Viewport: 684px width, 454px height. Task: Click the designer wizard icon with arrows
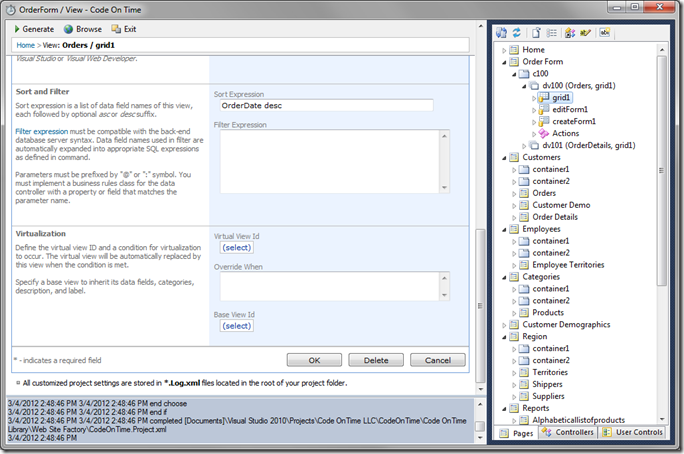[570, 33]
